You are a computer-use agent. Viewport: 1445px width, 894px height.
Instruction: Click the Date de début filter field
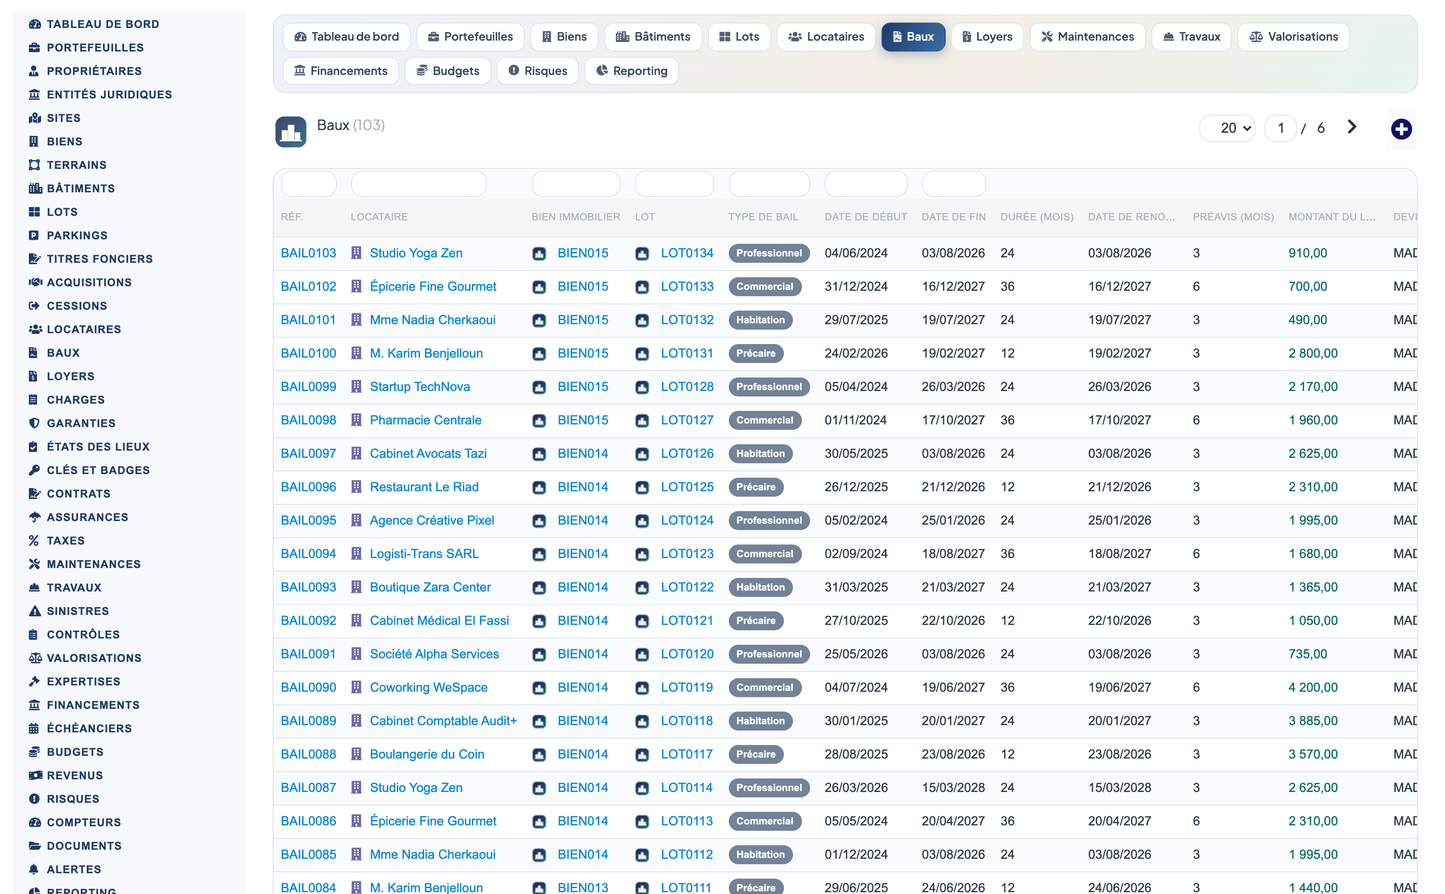866,184
